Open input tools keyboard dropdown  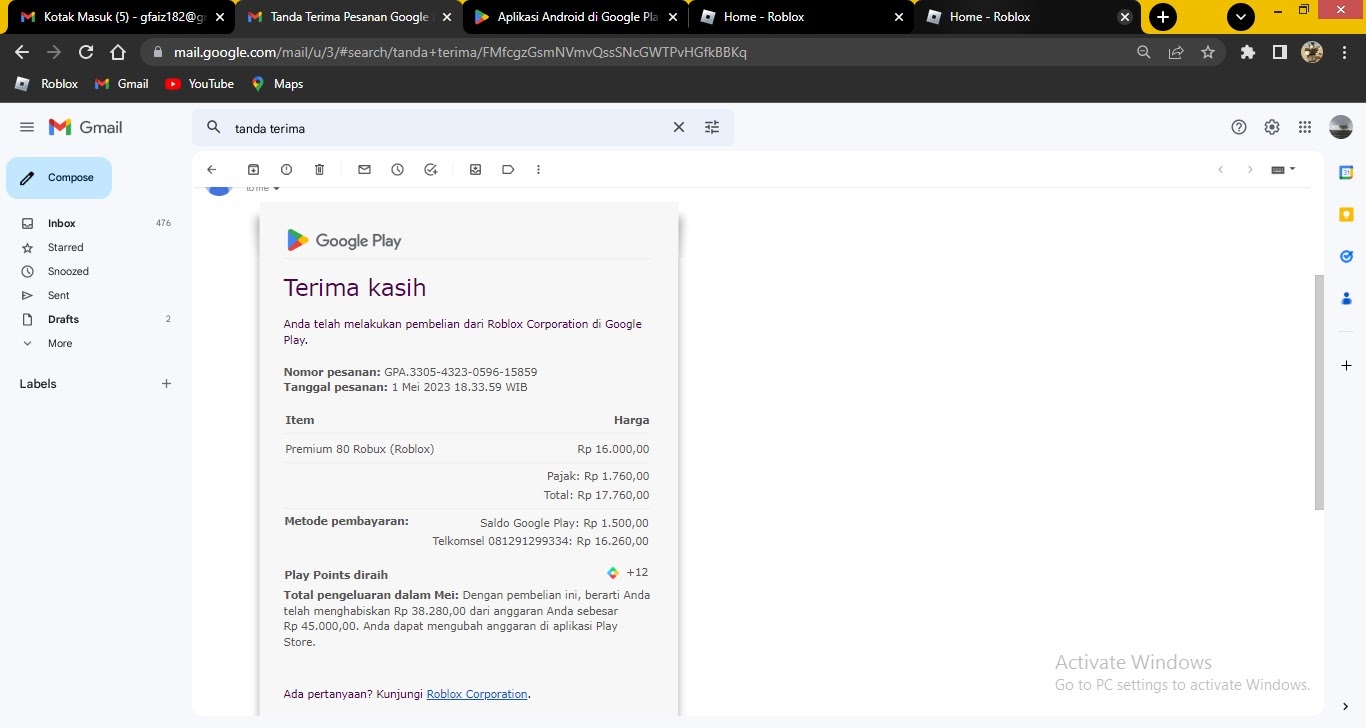1283,170
